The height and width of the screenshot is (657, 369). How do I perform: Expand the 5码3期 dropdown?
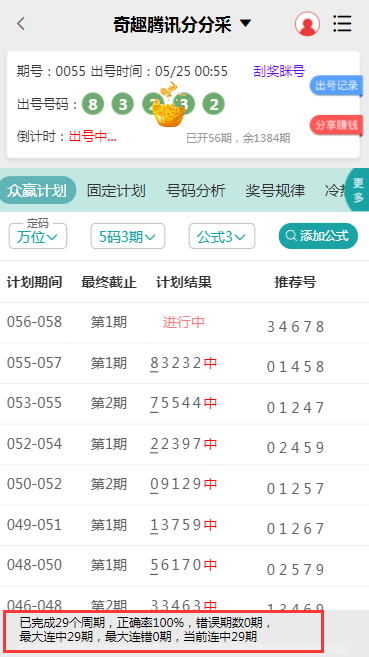click(128, 236)
